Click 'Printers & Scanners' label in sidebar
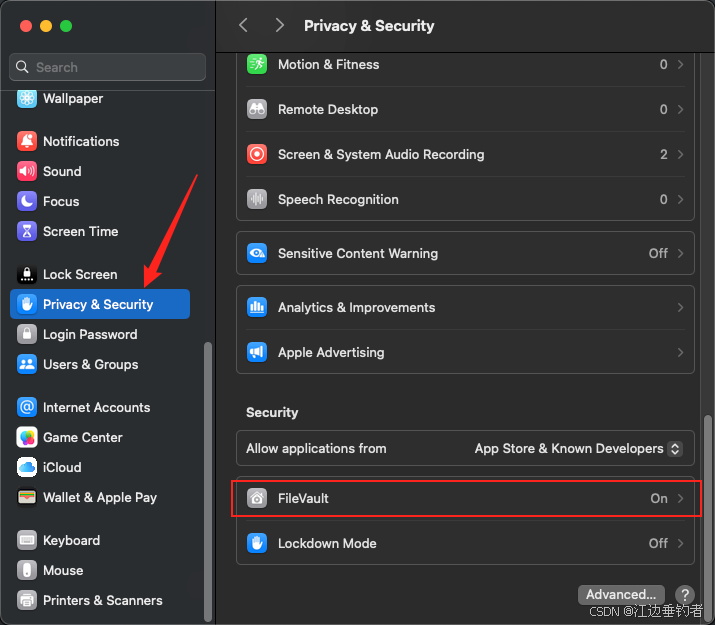715x625 pixels. pos(103,600)
